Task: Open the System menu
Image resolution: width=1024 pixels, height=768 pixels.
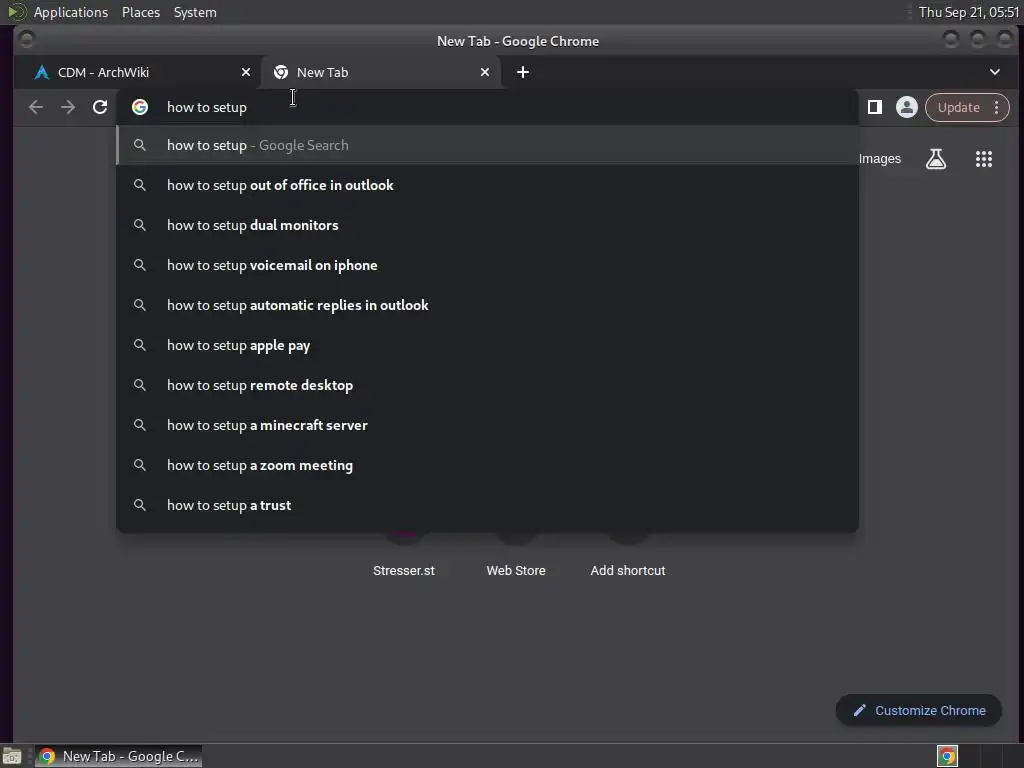Action: [x=195, y=12]
